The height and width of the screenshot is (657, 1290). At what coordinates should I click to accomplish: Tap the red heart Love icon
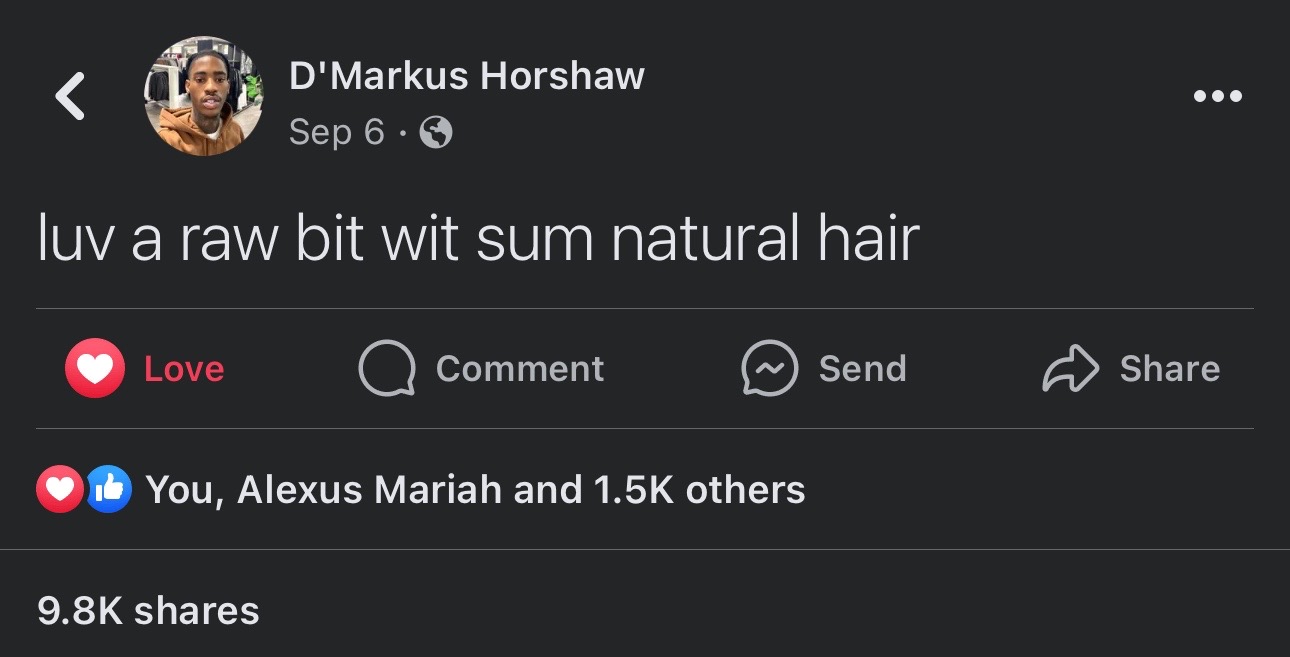click(95, 369)
